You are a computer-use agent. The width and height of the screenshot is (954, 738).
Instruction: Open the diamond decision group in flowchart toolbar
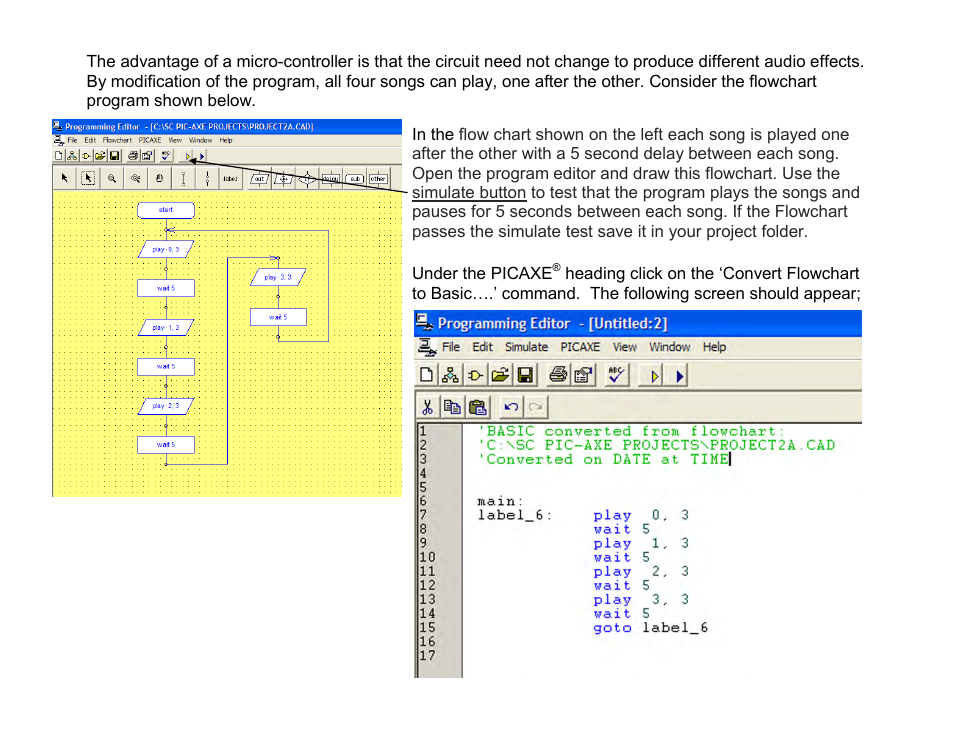(307, 178)
